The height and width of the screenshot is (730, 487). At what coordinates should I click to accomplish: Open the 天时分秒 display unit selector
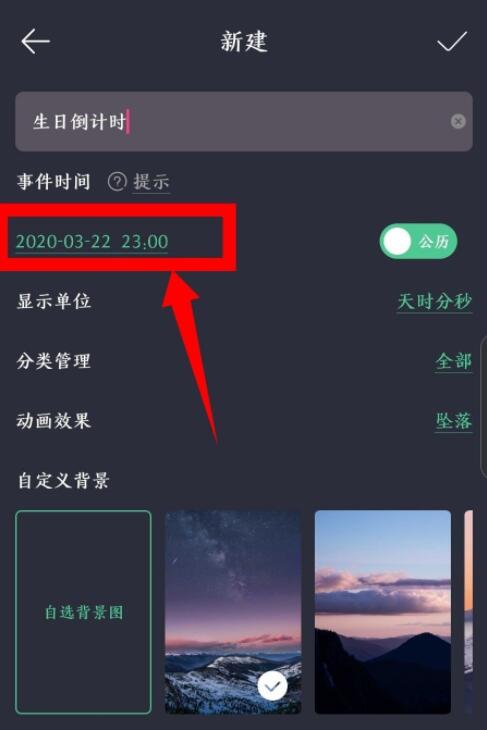click(434, 301)
